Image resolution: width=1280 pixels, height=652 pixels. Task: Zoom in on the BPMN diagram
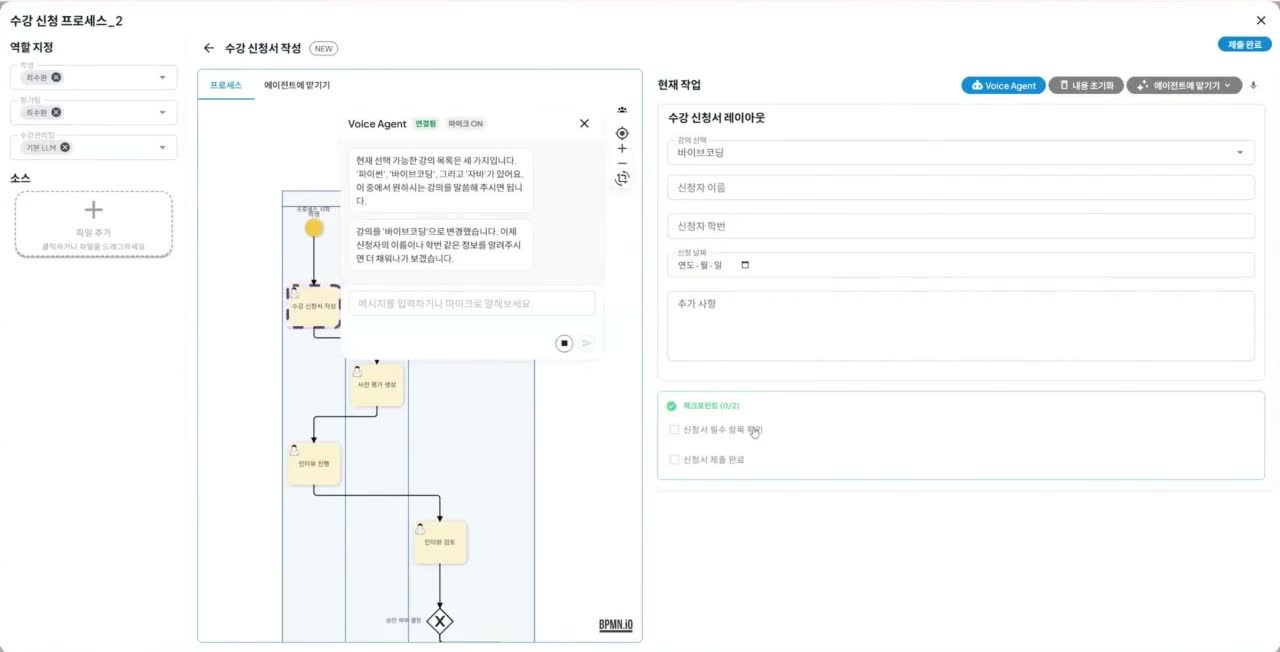pyautogui.click(x=622, y=149)
